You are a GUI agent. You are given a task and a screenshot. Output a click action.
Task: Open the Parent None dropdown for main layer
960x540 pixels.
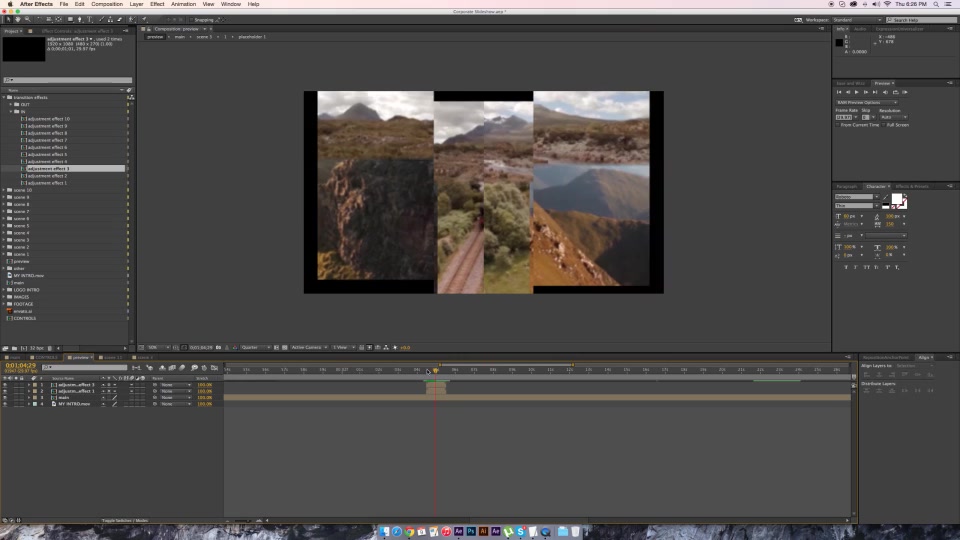176,397
